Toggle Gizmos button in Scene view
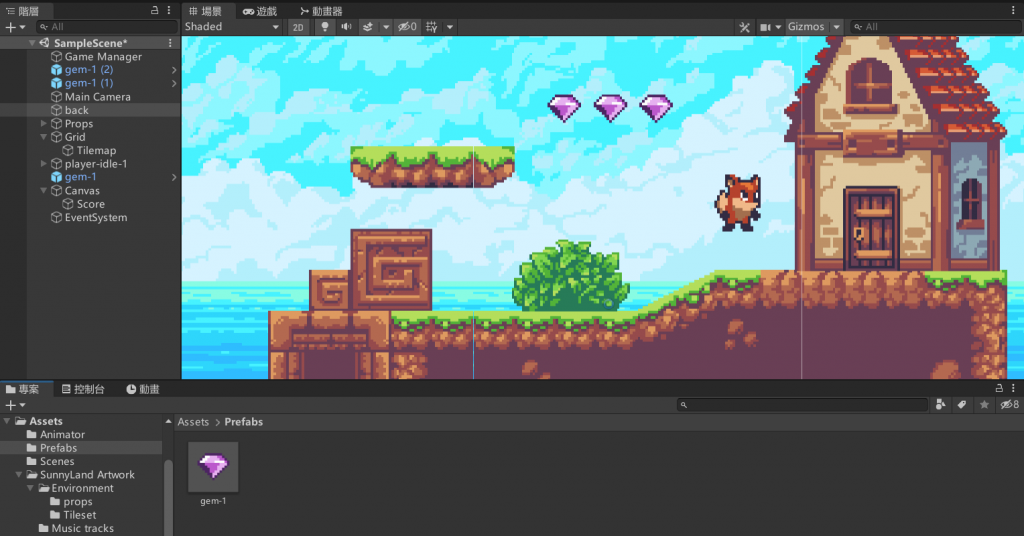Screen dimensions: 1024x536 (806, 27)
